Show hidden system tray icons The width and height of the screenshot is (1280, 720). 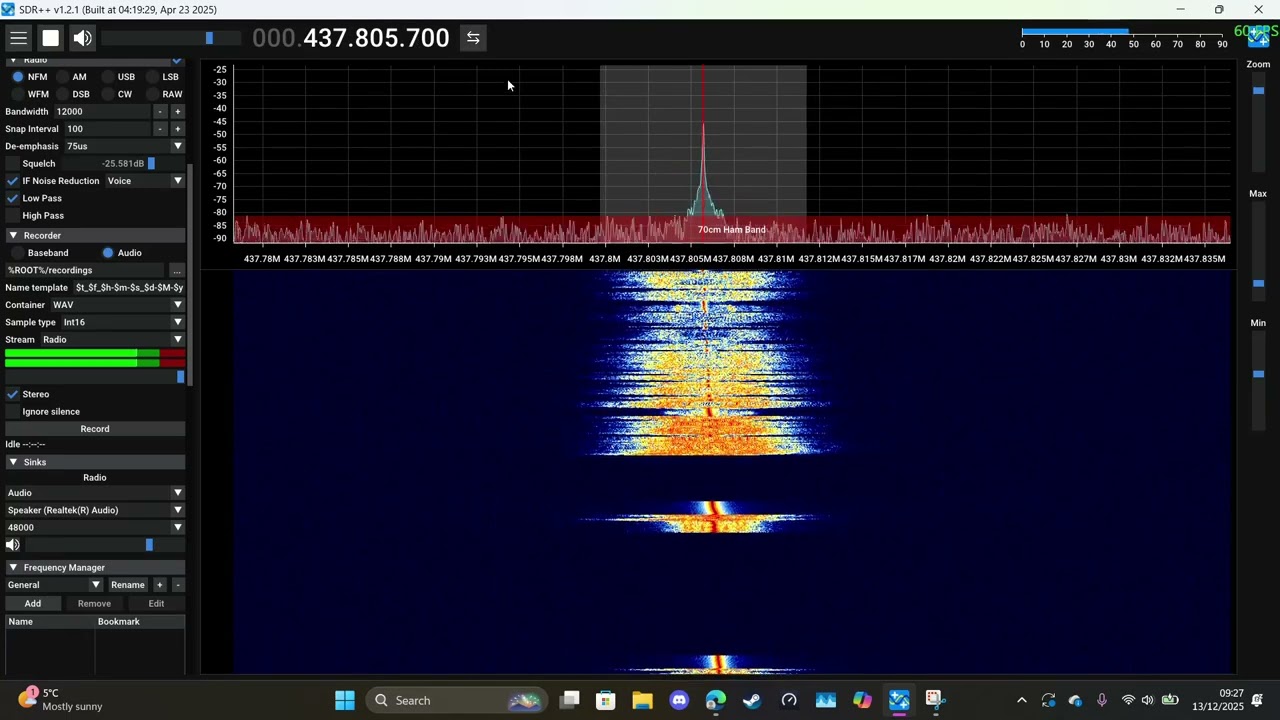click(x=1021, y=700)
